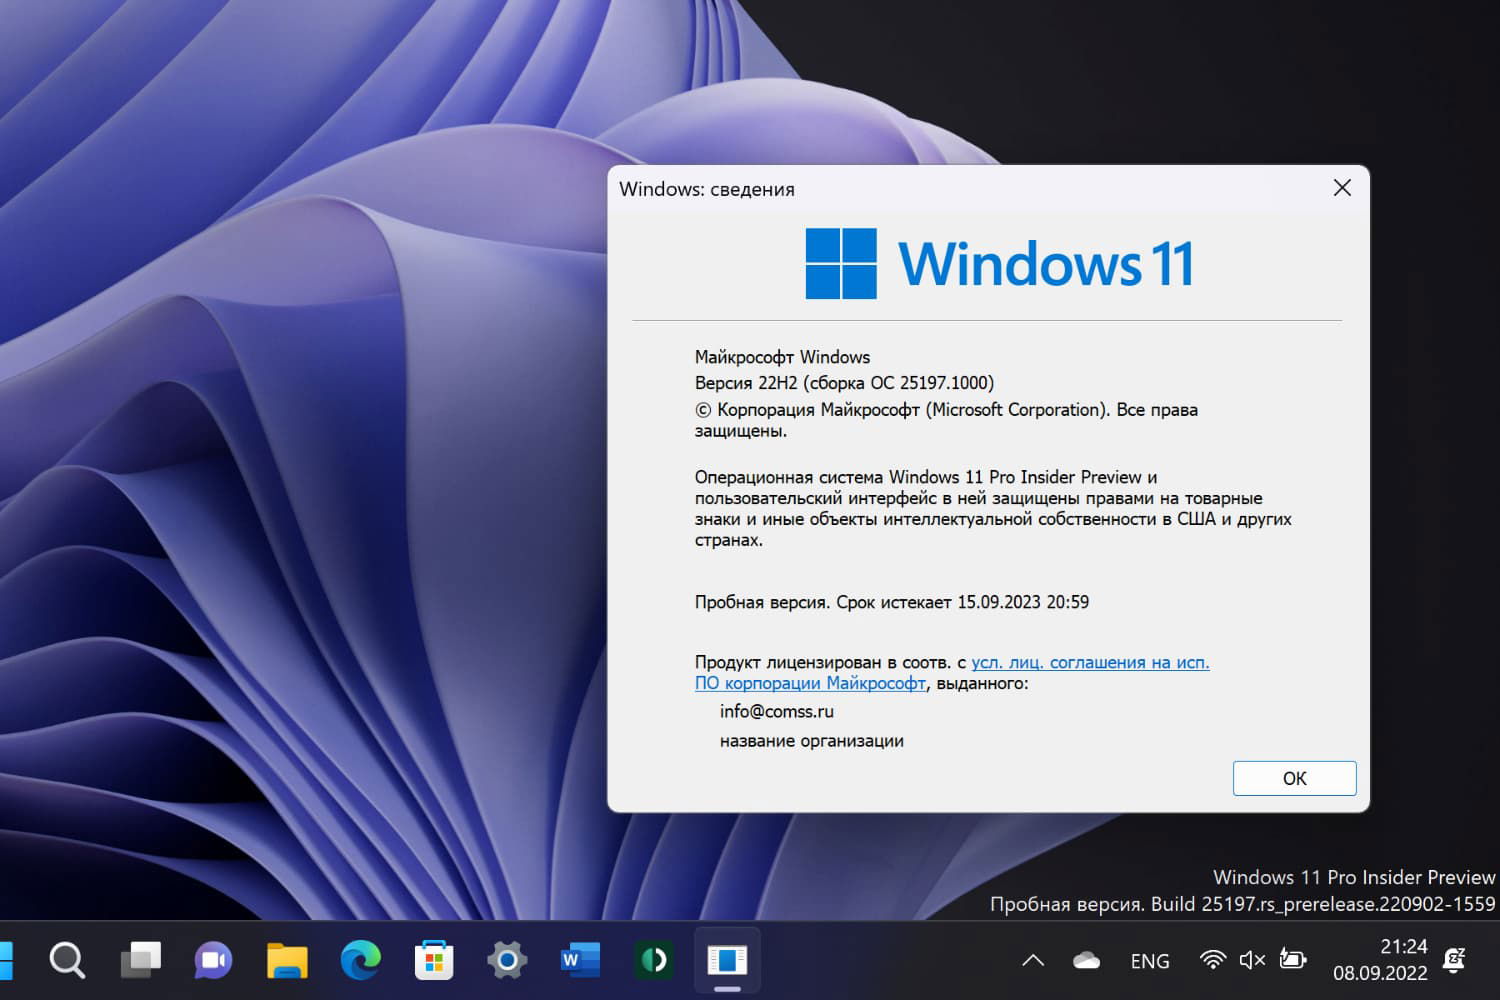Open Windows Search from the taskbar

click(66, 960)
